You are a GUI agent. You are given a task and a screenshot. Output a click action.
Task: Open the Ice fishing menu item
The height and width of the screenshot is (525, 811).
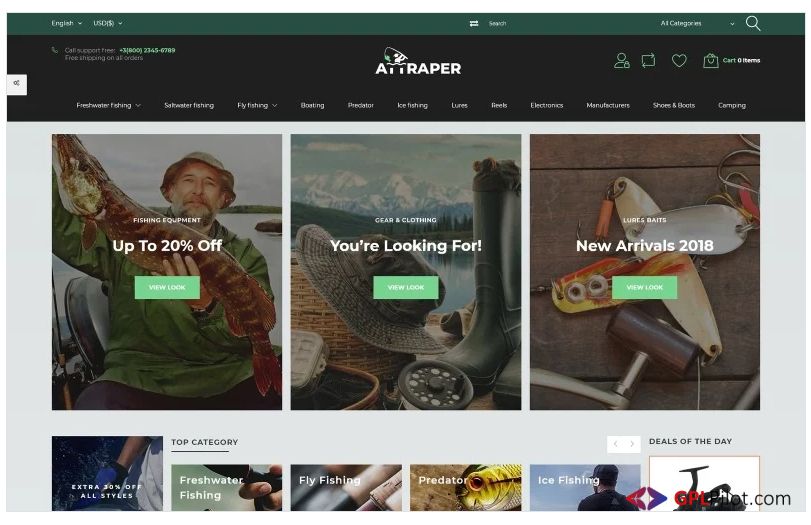point(412,106)
